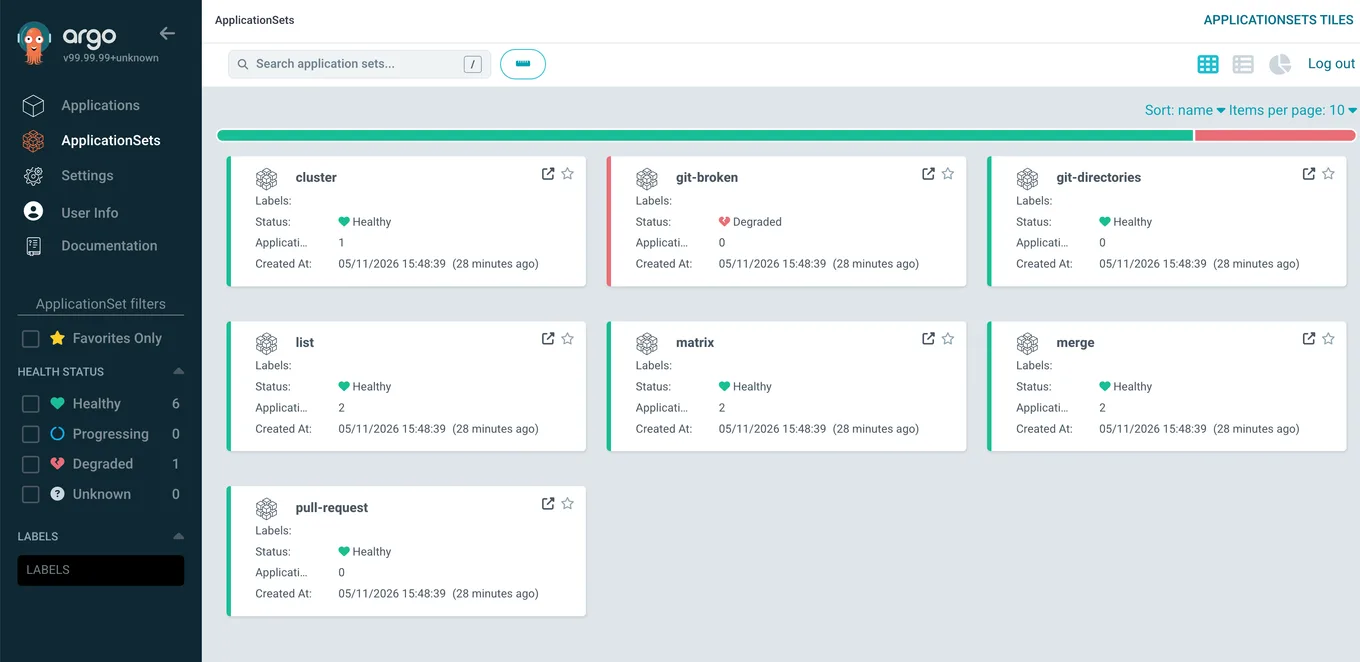Open the Items per page dropdown
The width and height of the screenshot is (1360, 662).
1293,110
